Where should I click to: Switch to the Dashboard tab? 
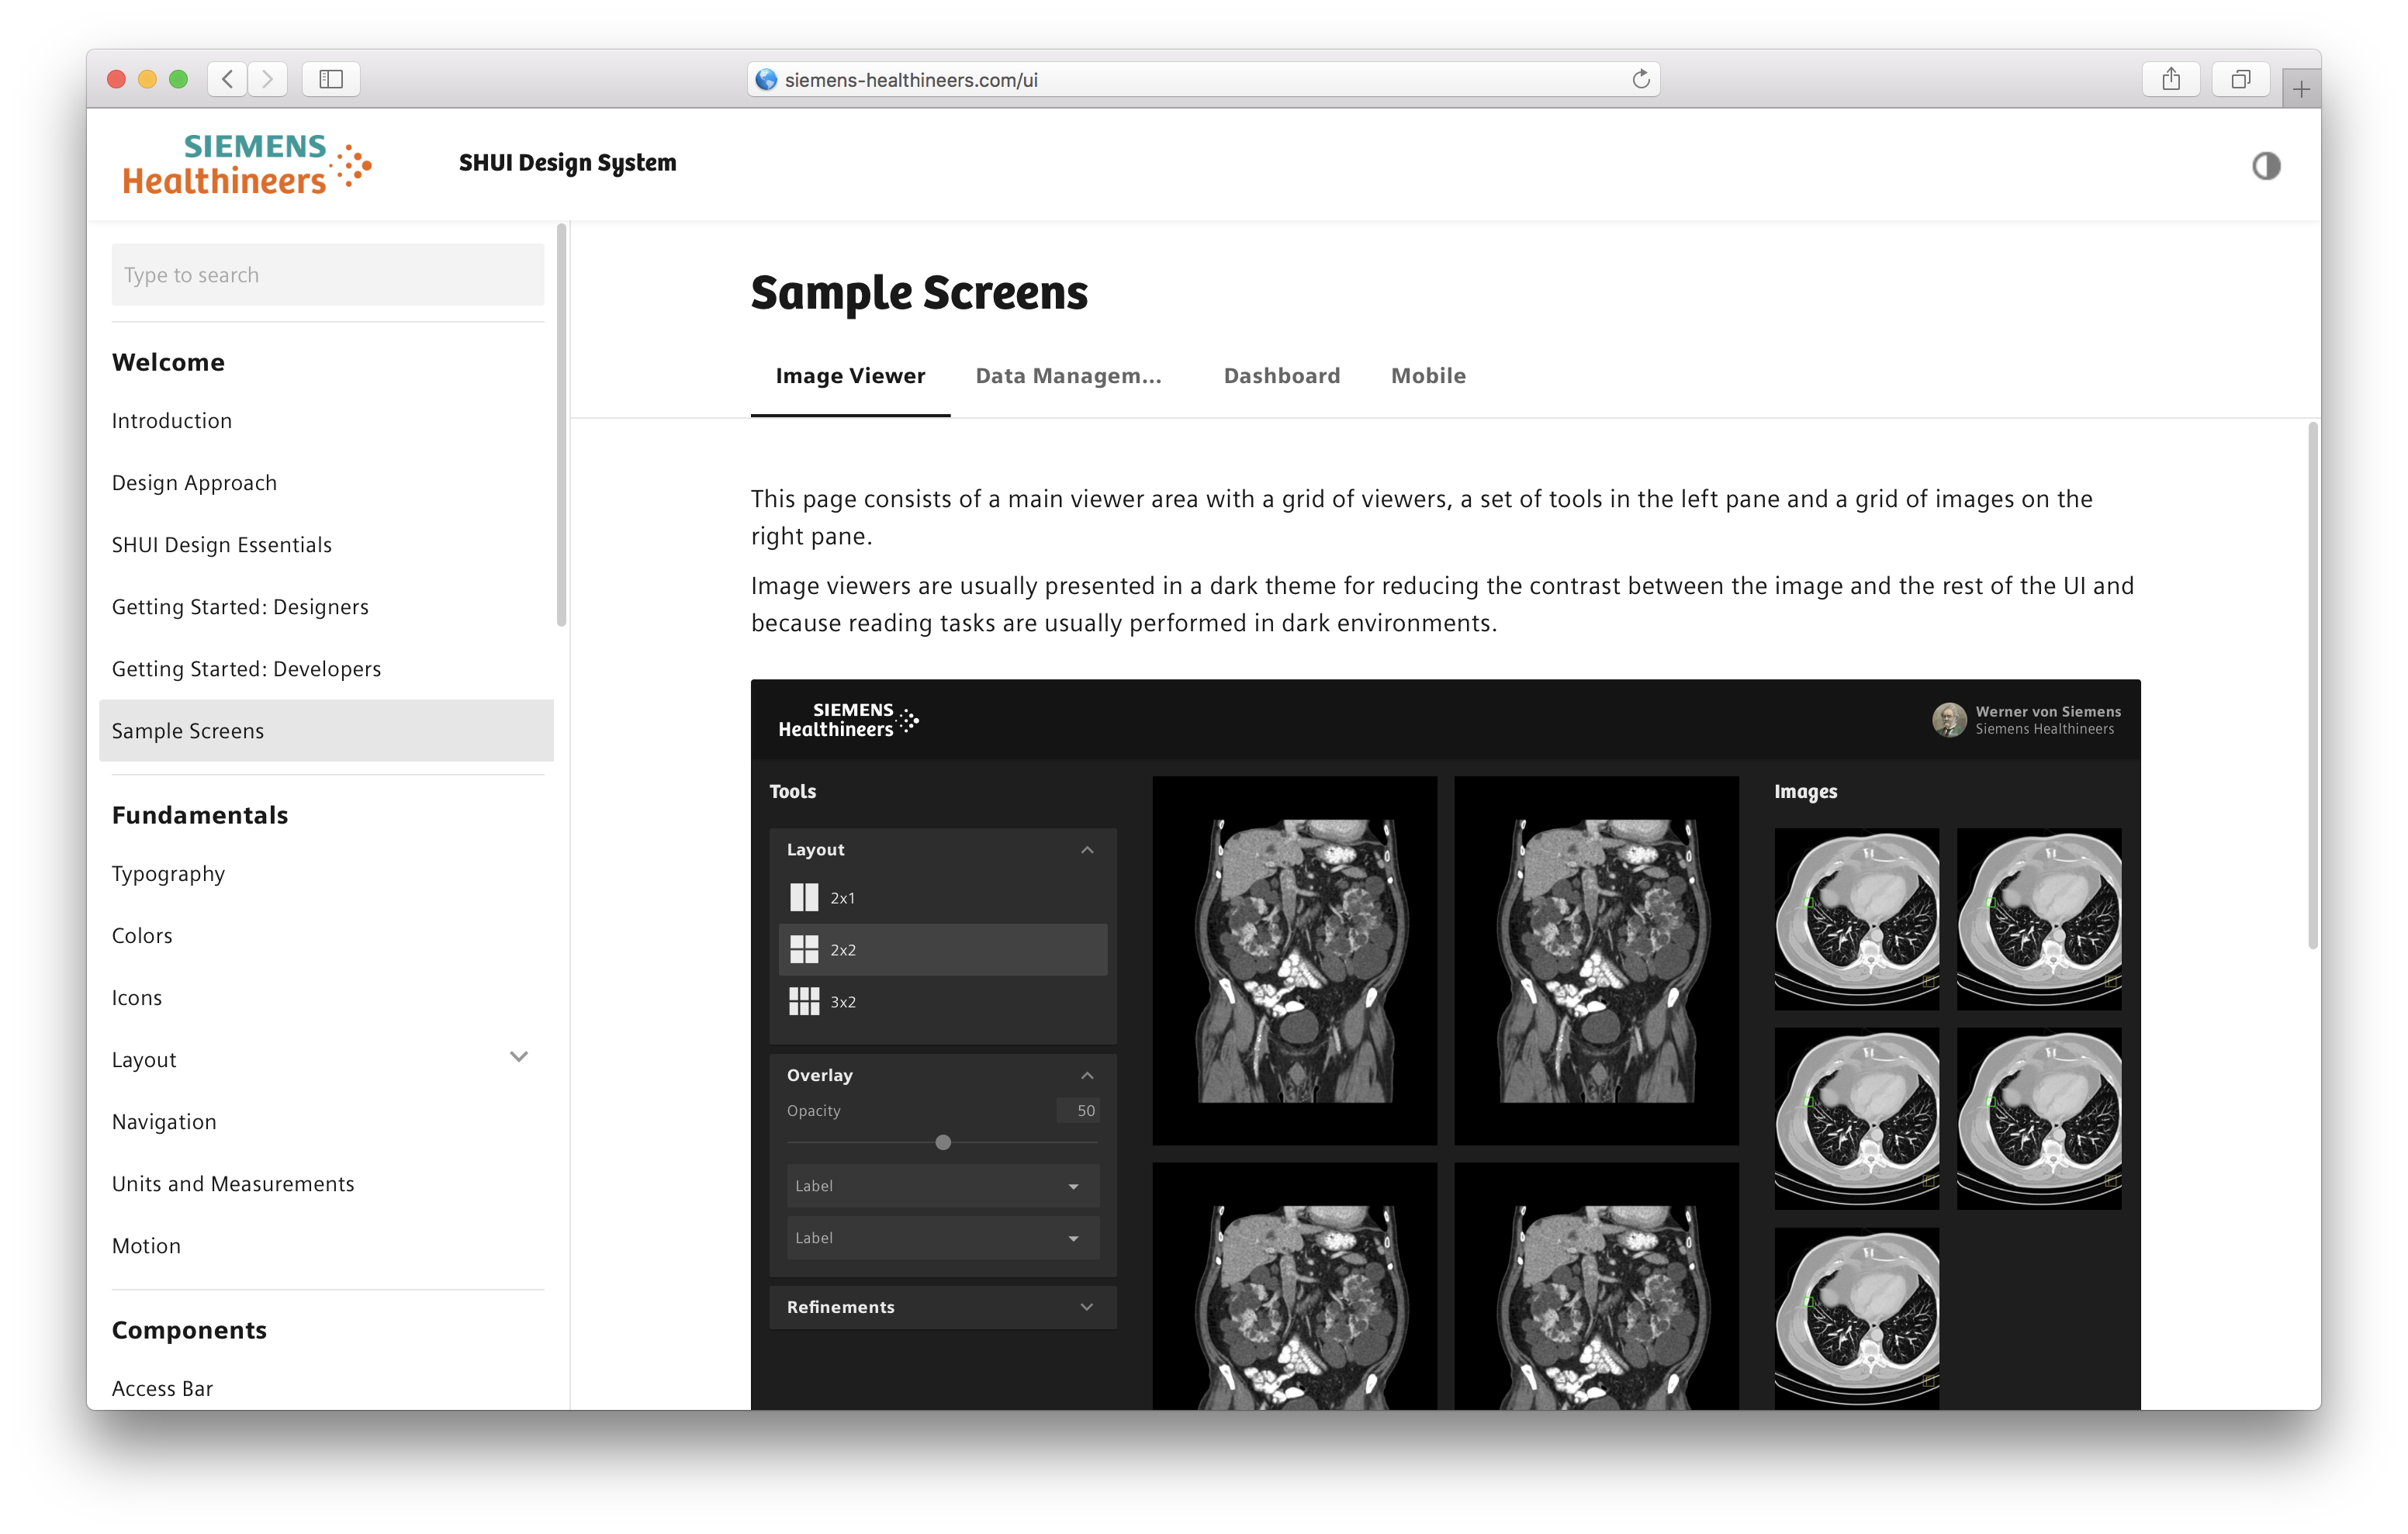(1282, 375)
